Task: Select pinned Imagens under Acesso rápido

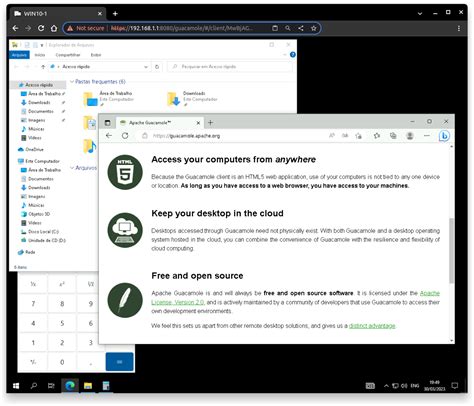Action: (x=36, y=120)
